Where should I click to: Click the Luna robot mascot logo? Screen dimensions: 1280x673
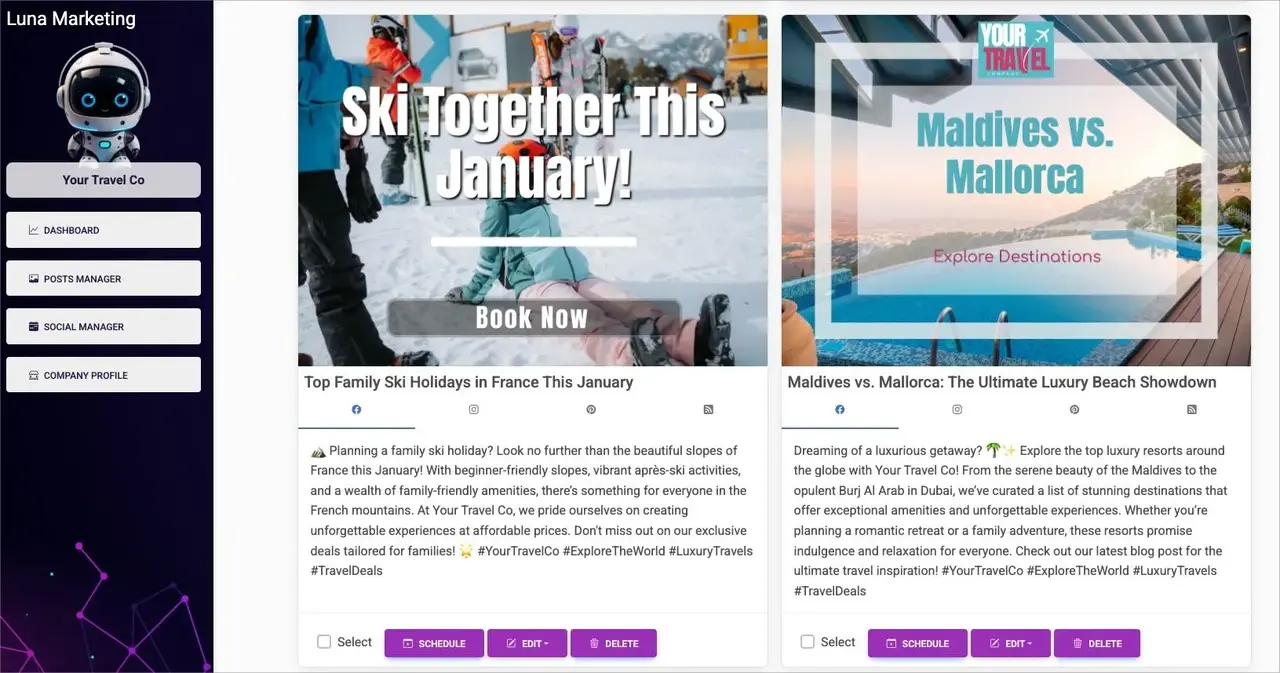pos(103,100)
